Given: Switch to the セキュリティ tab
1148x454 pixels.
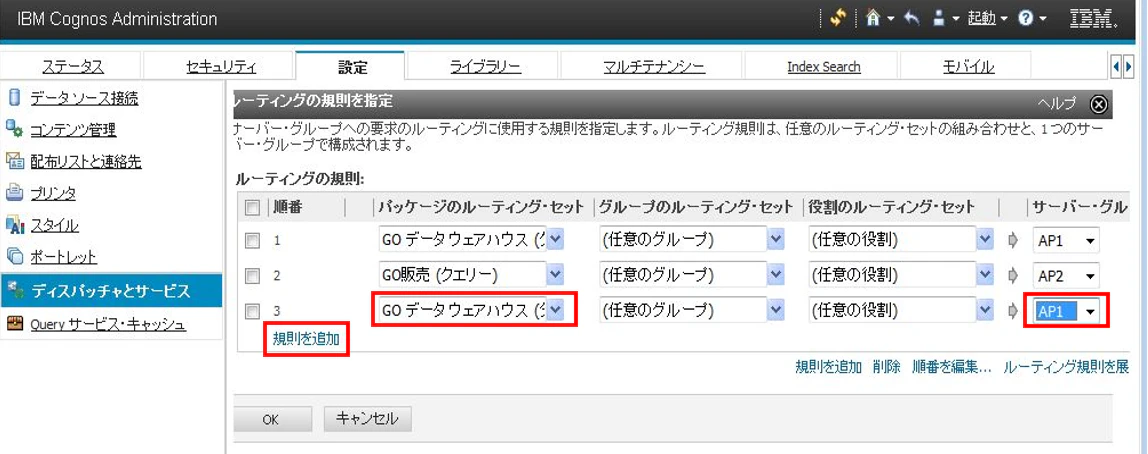Looking at the screenshot, I should pyautogui.click(x=221, y=67).
